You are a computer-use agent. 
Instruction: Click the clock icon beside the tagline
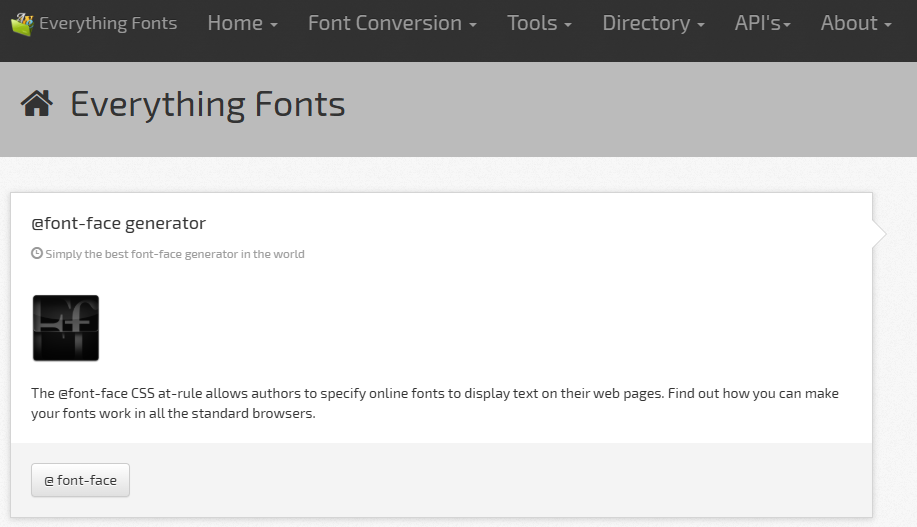point(37,253)
